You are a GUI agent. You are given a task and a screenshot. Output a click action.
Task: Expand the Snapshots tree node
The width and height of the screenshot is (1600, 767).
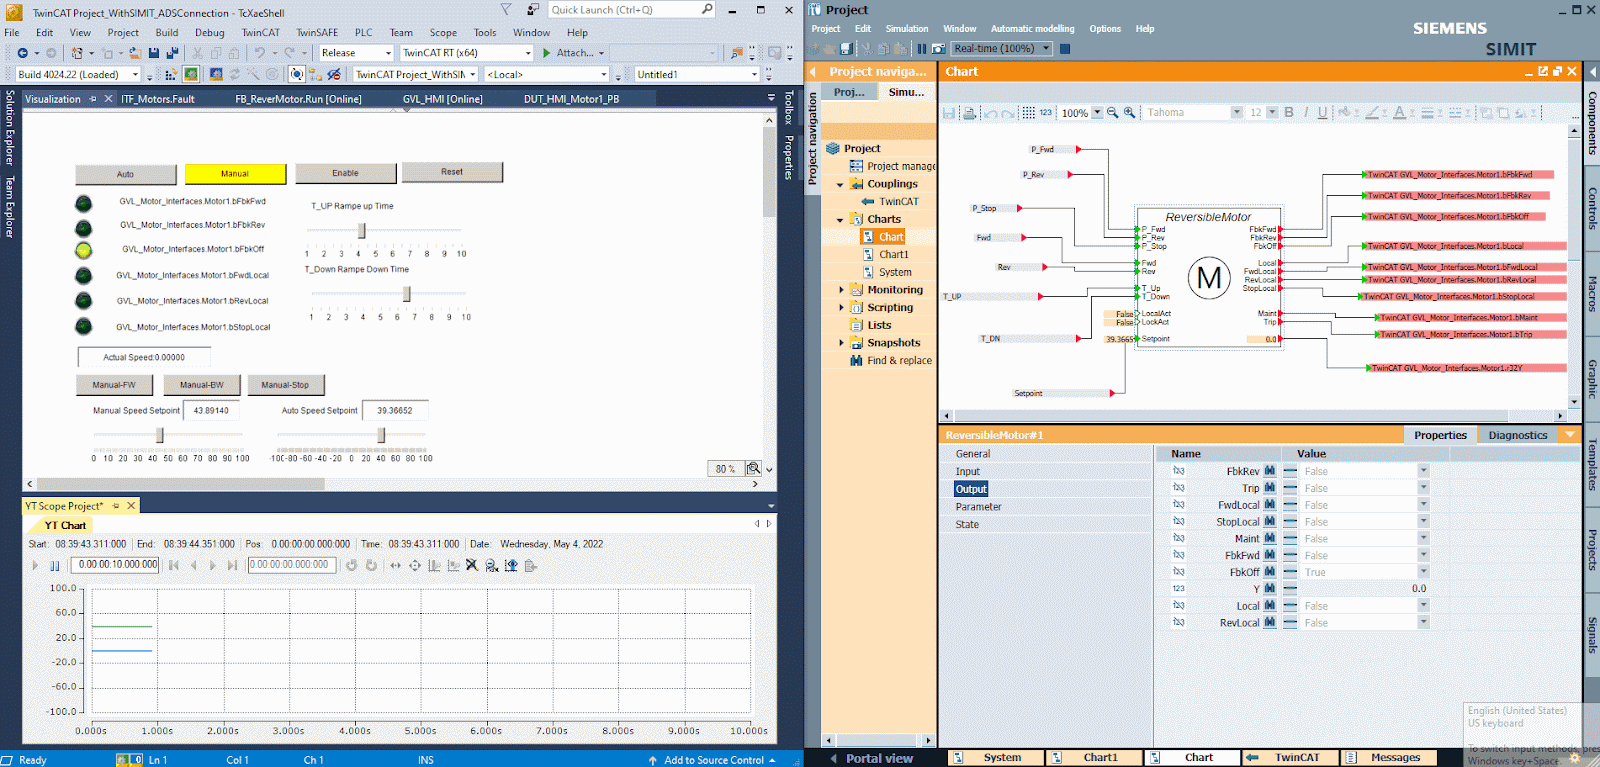841,343
